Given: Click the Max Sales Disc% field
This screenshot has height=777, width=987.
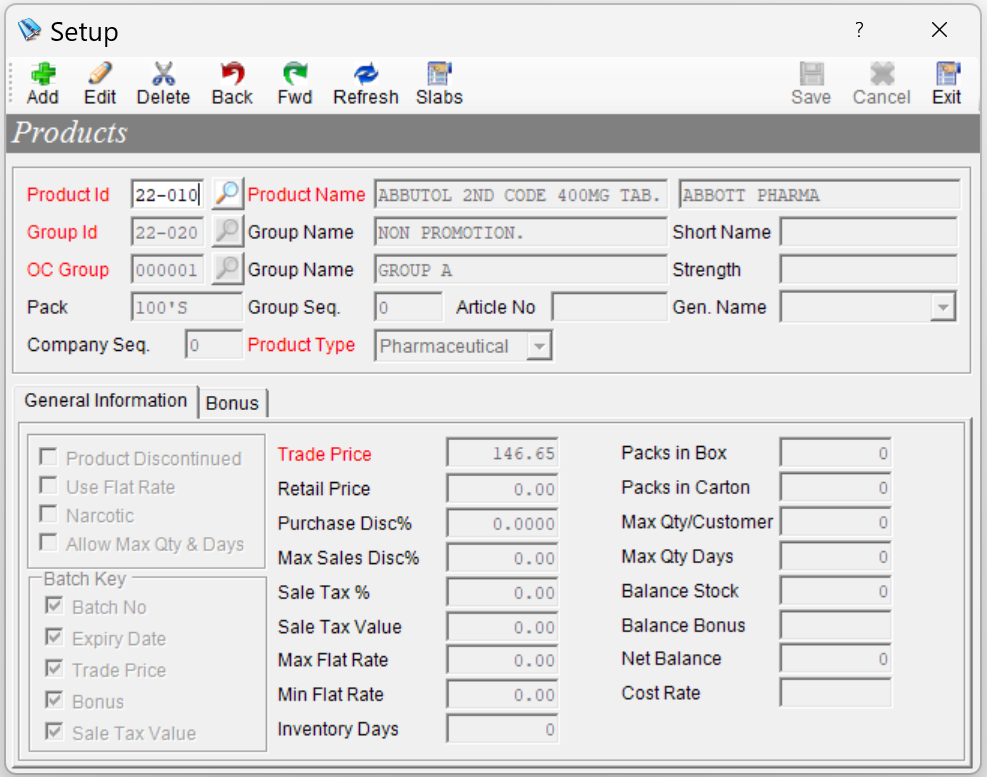Looking at the screenshot, I should (x=502, y=558).
